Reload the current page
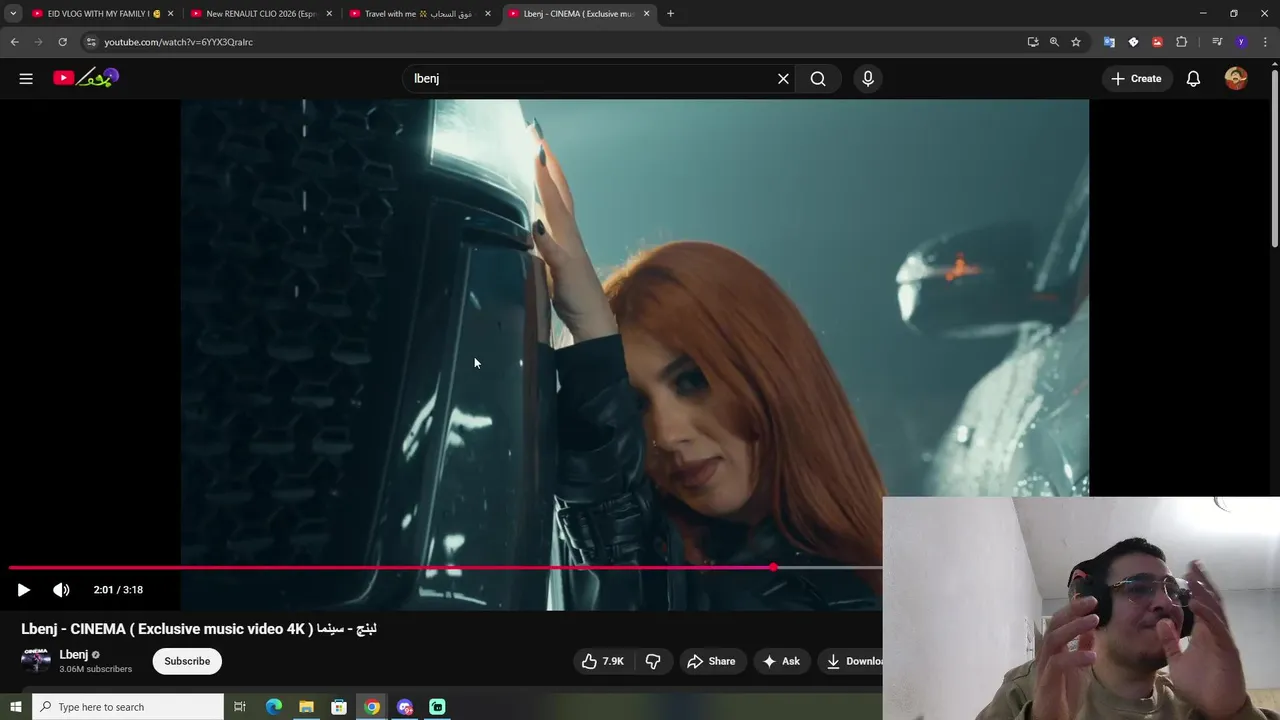1280x720 pixels. point(62,42)
